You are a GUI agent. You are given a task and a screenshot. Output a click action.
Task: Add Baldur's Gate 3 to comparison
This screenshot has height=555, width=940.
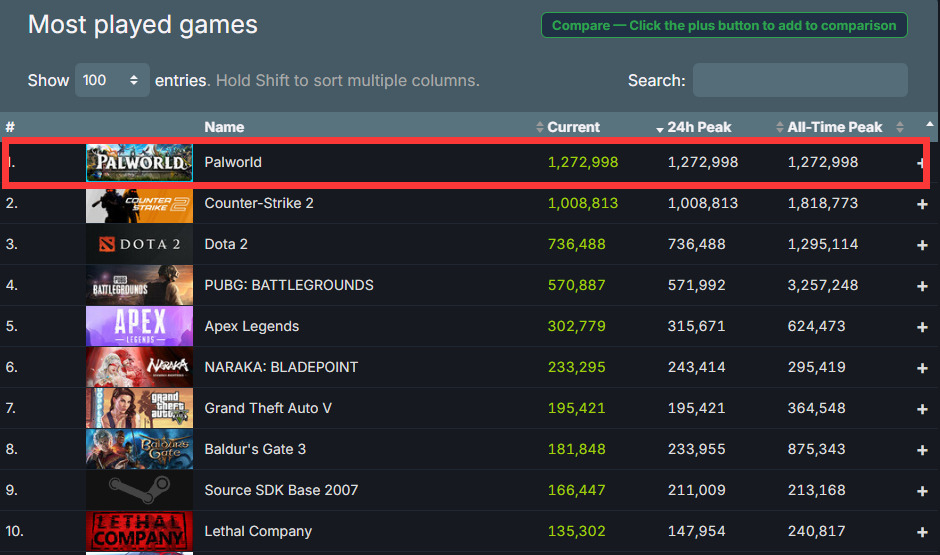click(922, 450)
